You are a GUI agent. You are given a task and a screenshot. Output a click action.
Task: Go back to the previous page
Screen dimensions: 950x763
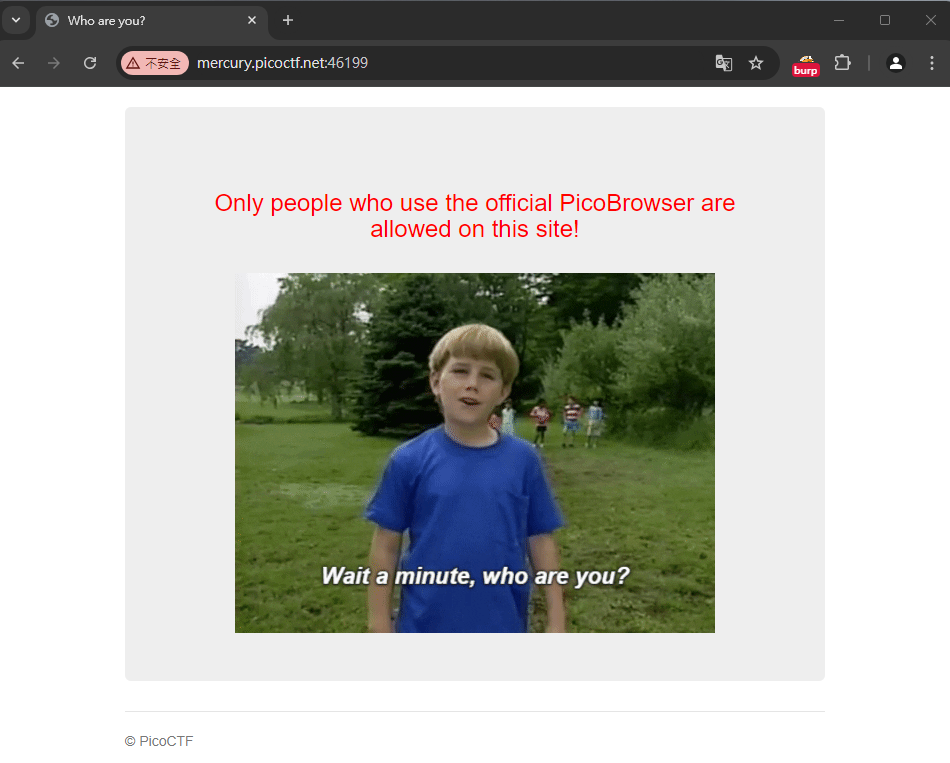(18, 63)
